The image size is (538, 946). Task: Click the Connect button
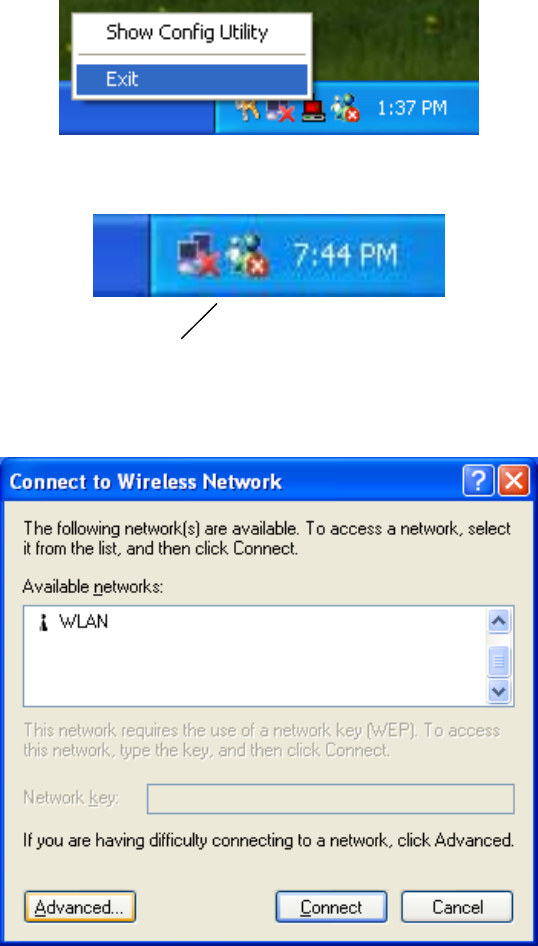pos(331,907)
